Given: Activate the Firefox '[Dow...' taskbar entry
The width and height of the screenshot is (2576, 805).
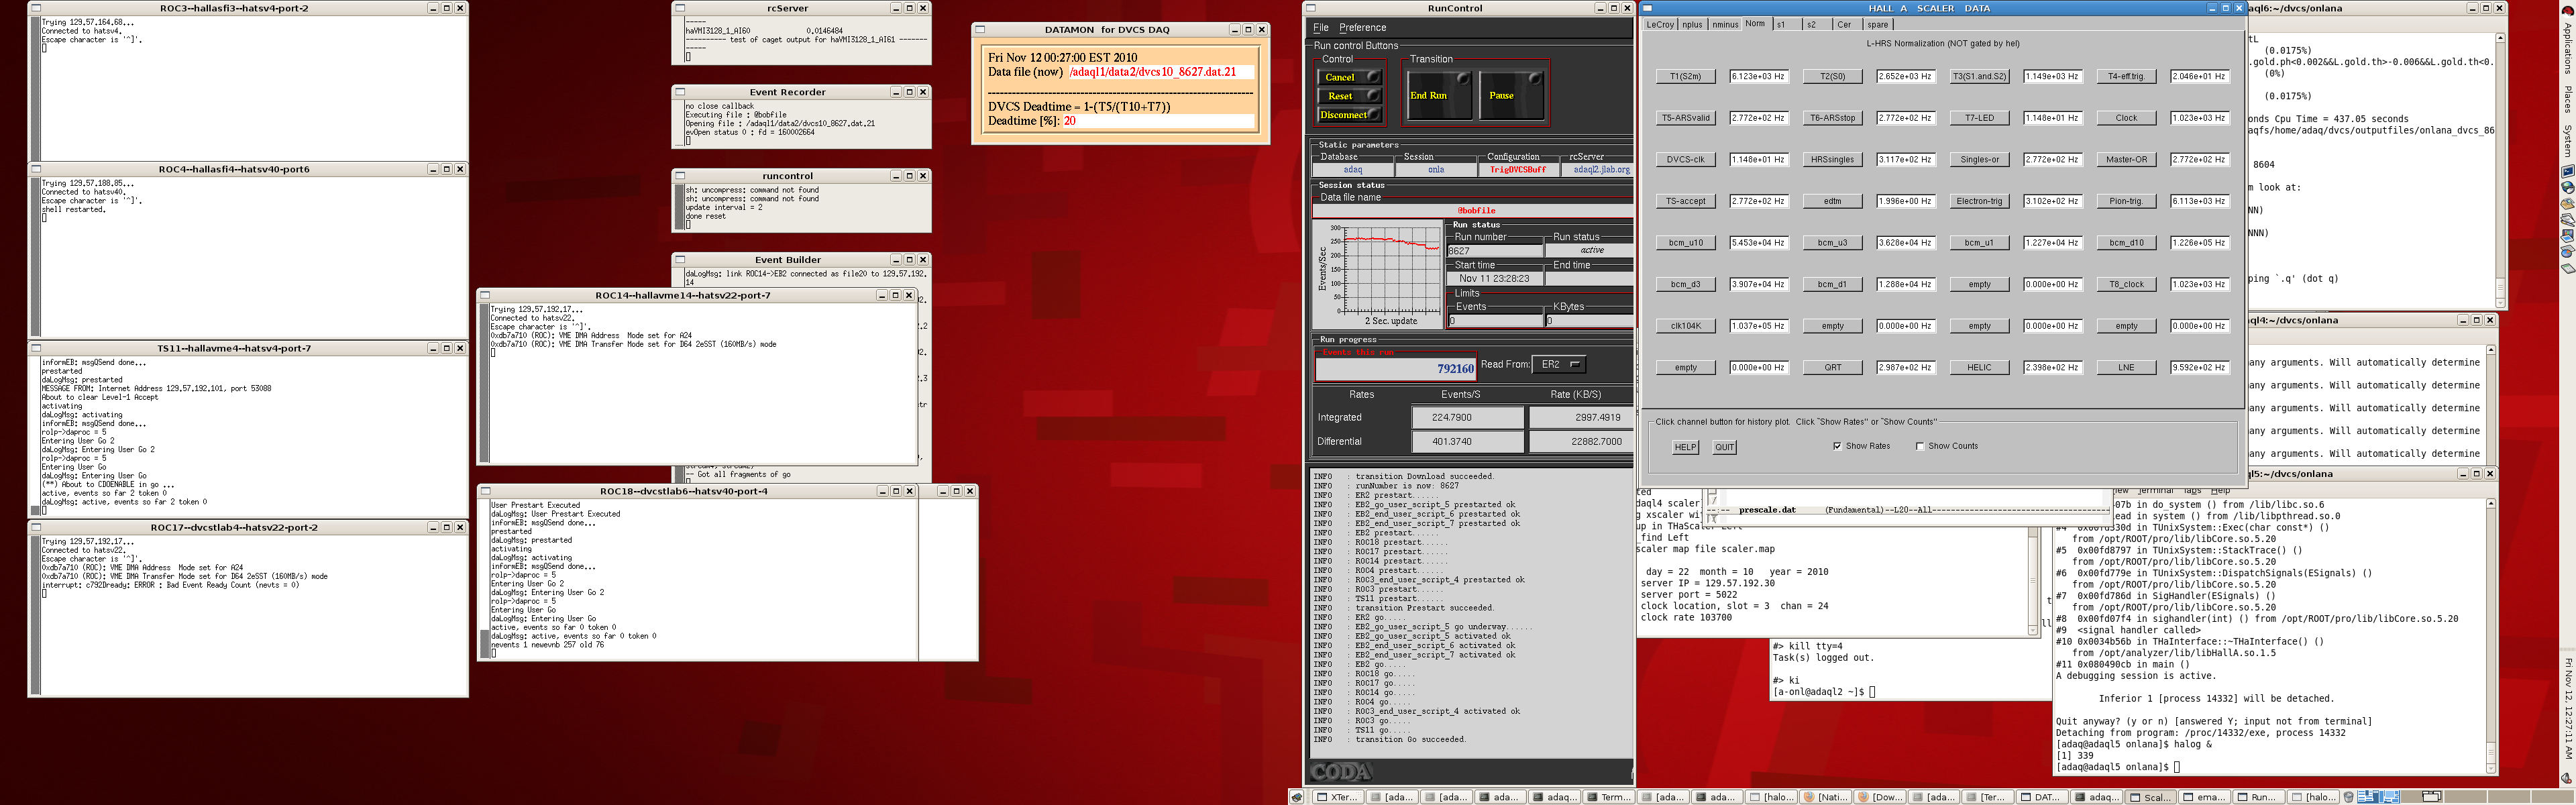Looking at the screenshot, I should click(x=1879, y=797).
